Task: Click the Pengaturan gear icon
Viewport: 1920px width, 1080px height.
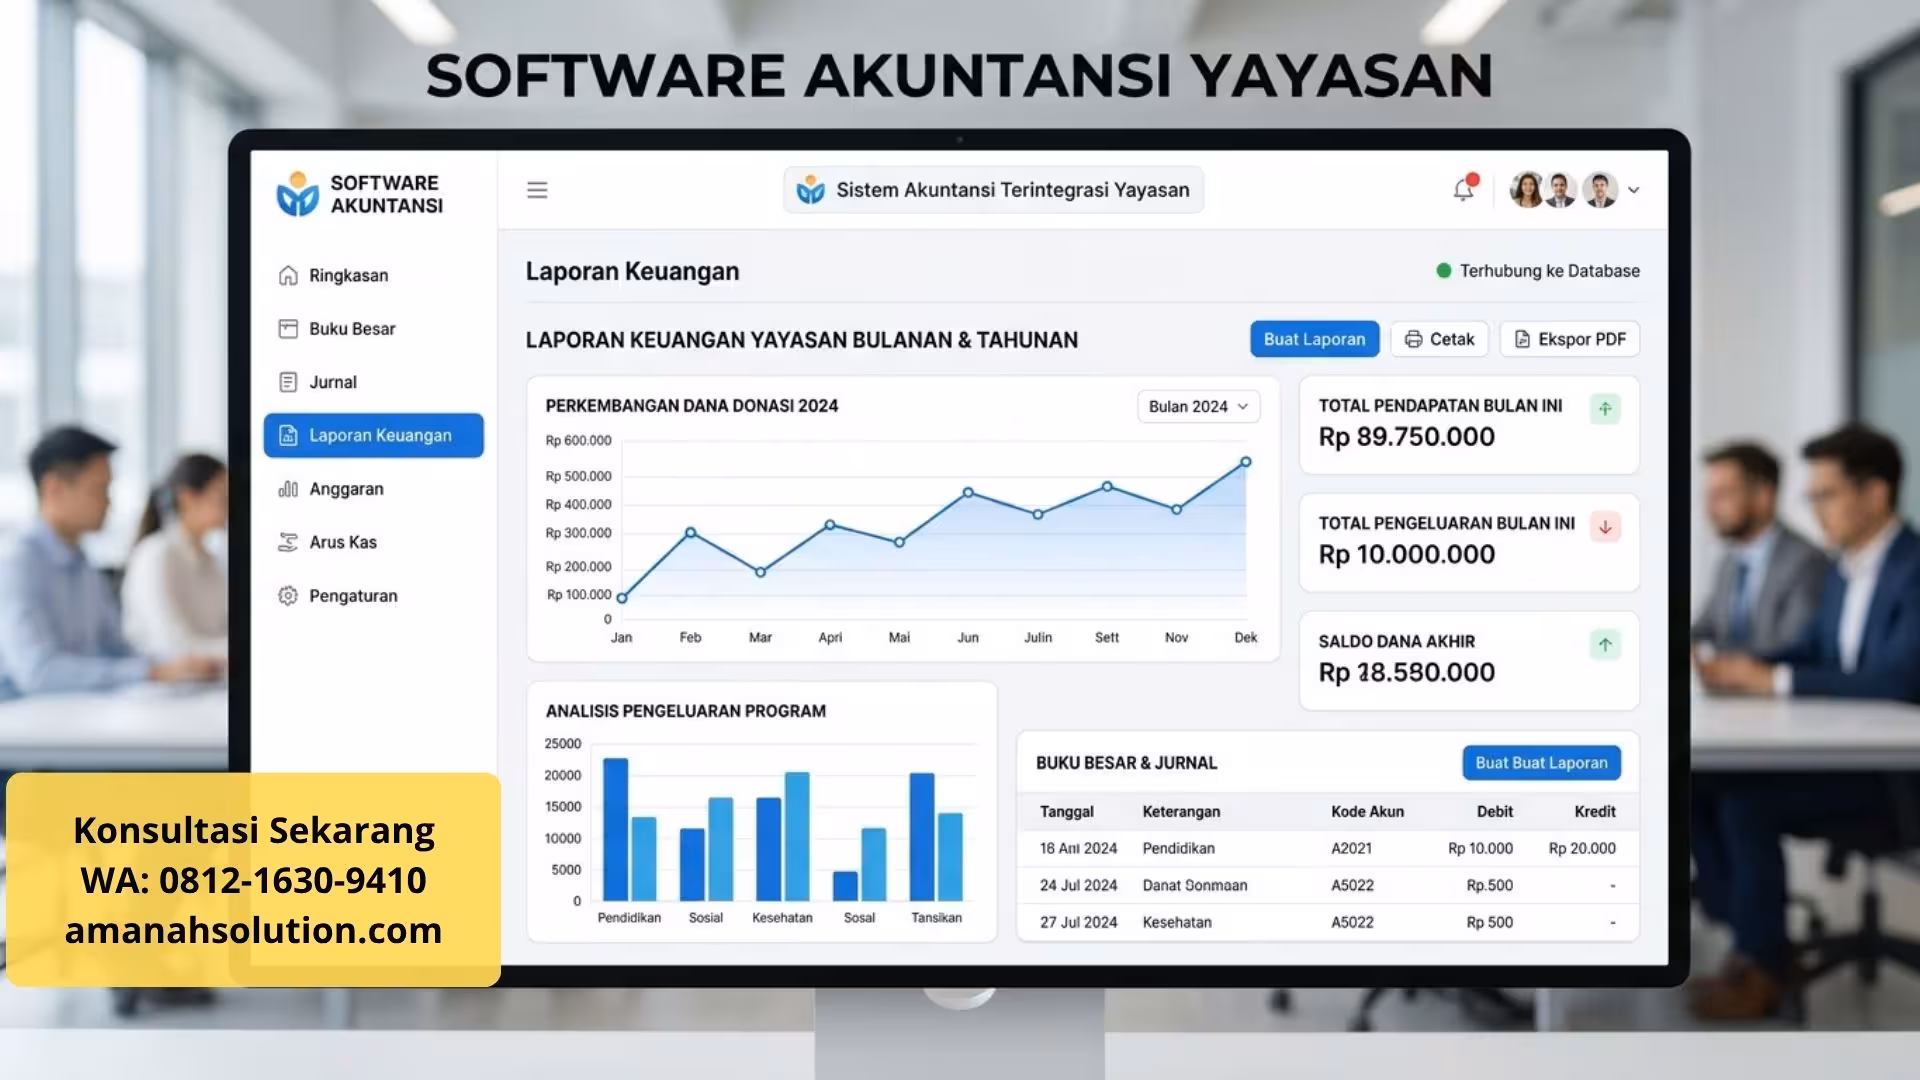Action: 288,596
